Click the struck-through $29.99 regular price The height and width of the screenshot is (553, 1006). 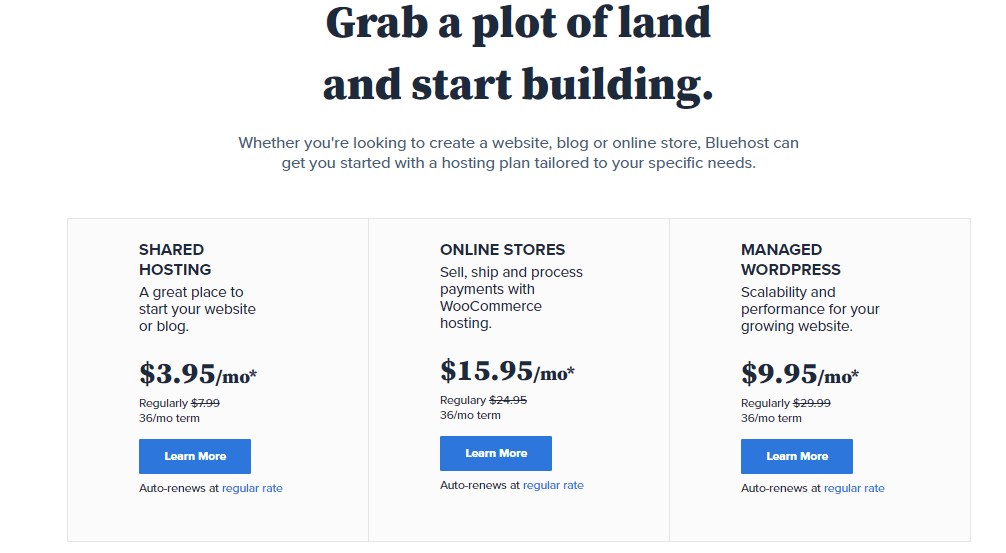(812, 404)
